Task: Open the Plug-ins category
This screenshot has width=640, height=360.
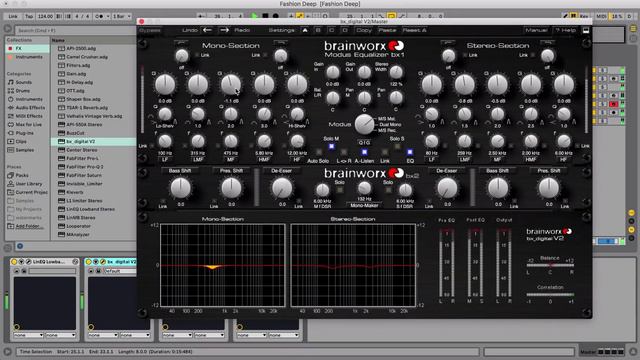Action: pos(24,133)
